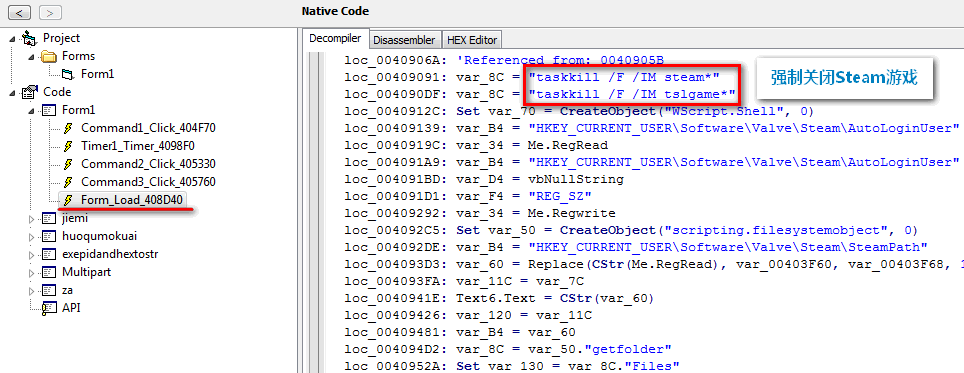
Task: Click the exepidandhextostr module icon
Action: click(48, 254)
